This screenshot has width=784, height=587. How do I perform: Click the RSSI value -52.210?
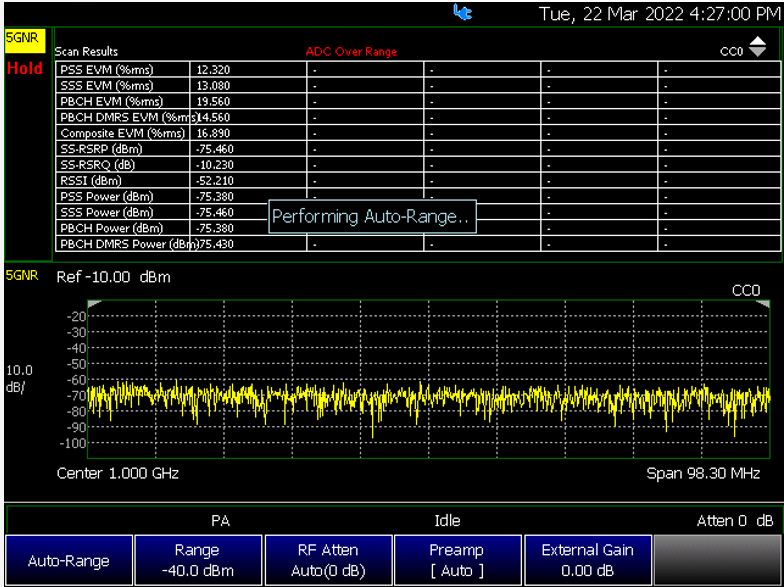click(x=215, y=181)
